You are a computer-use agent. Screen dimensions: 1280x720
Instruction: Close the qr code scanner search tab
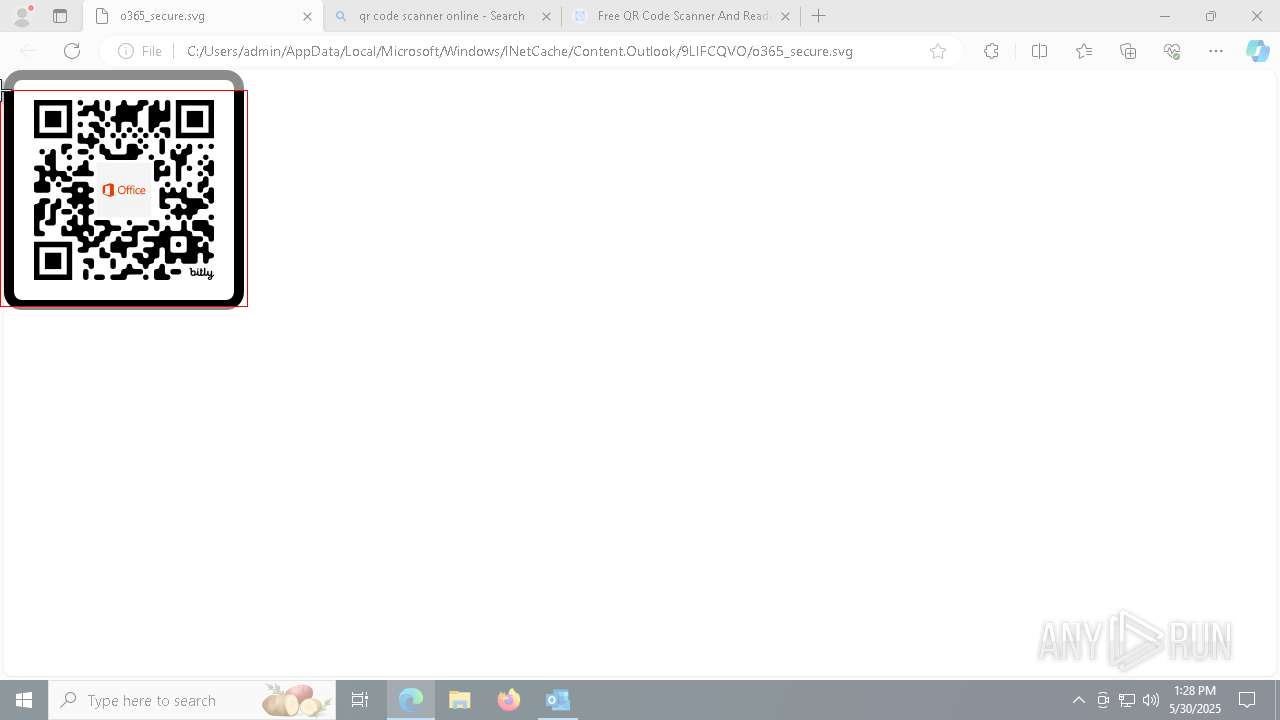point(546,16)
